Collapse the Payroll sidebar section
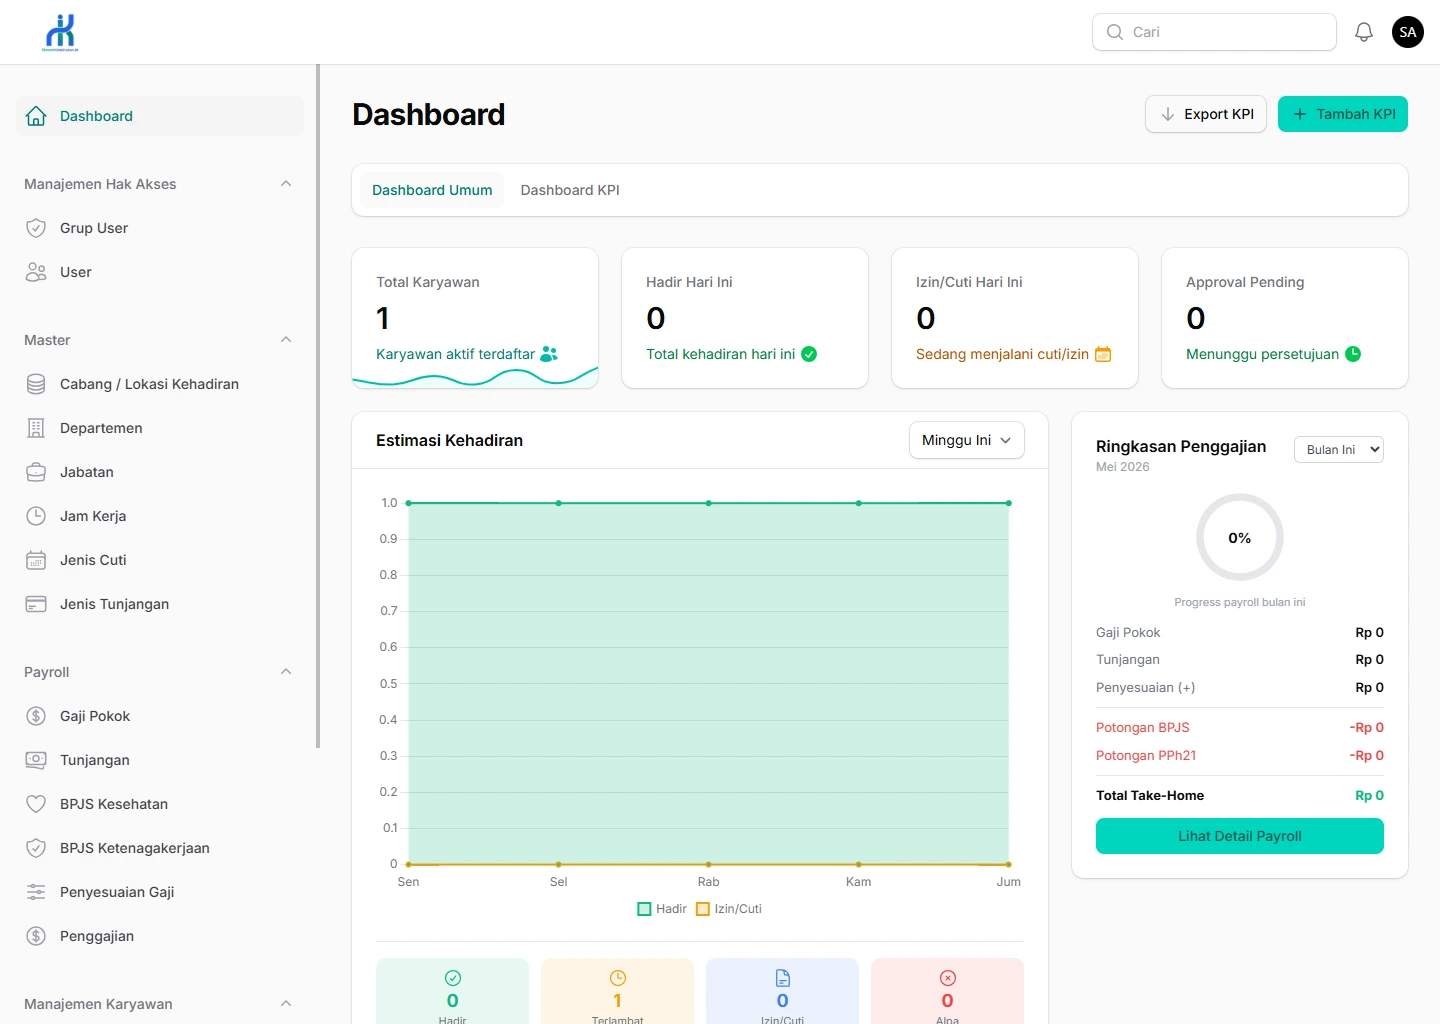Screen dimensions: 1440x1024 [286, 672]
